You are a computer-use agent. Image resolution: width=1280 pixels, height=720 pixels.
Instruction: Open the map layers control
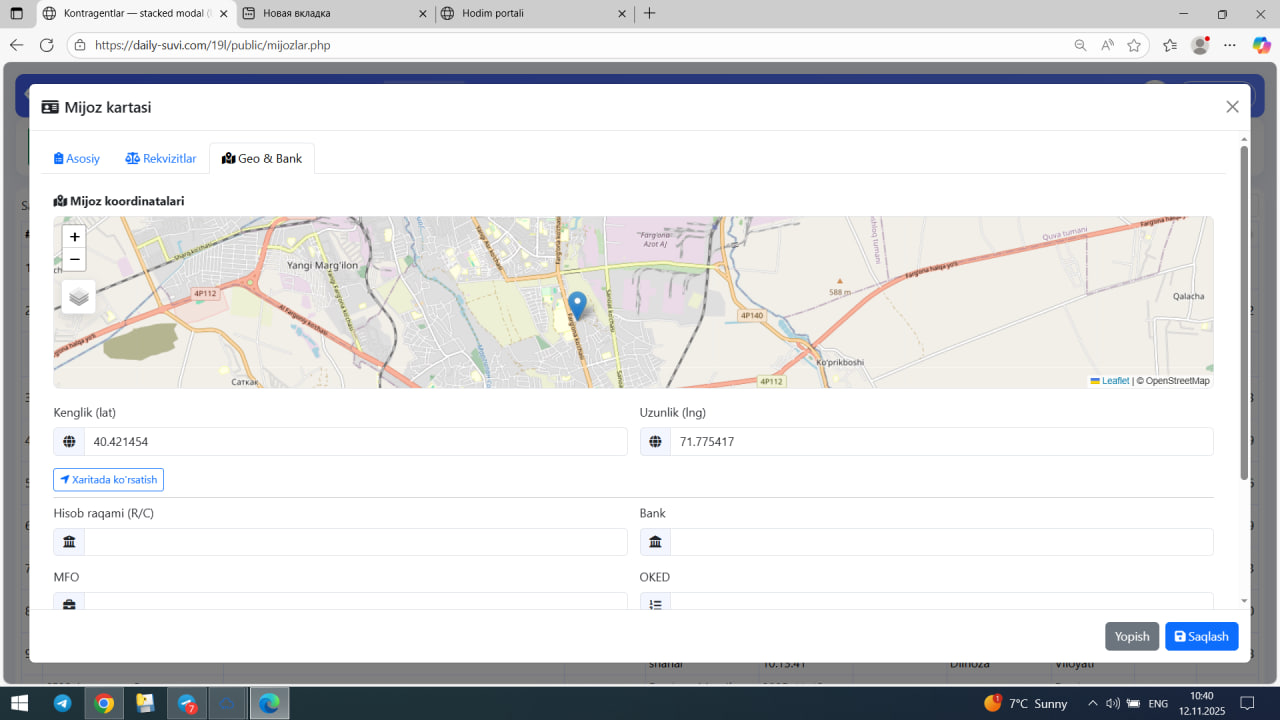tap(79, 297)
